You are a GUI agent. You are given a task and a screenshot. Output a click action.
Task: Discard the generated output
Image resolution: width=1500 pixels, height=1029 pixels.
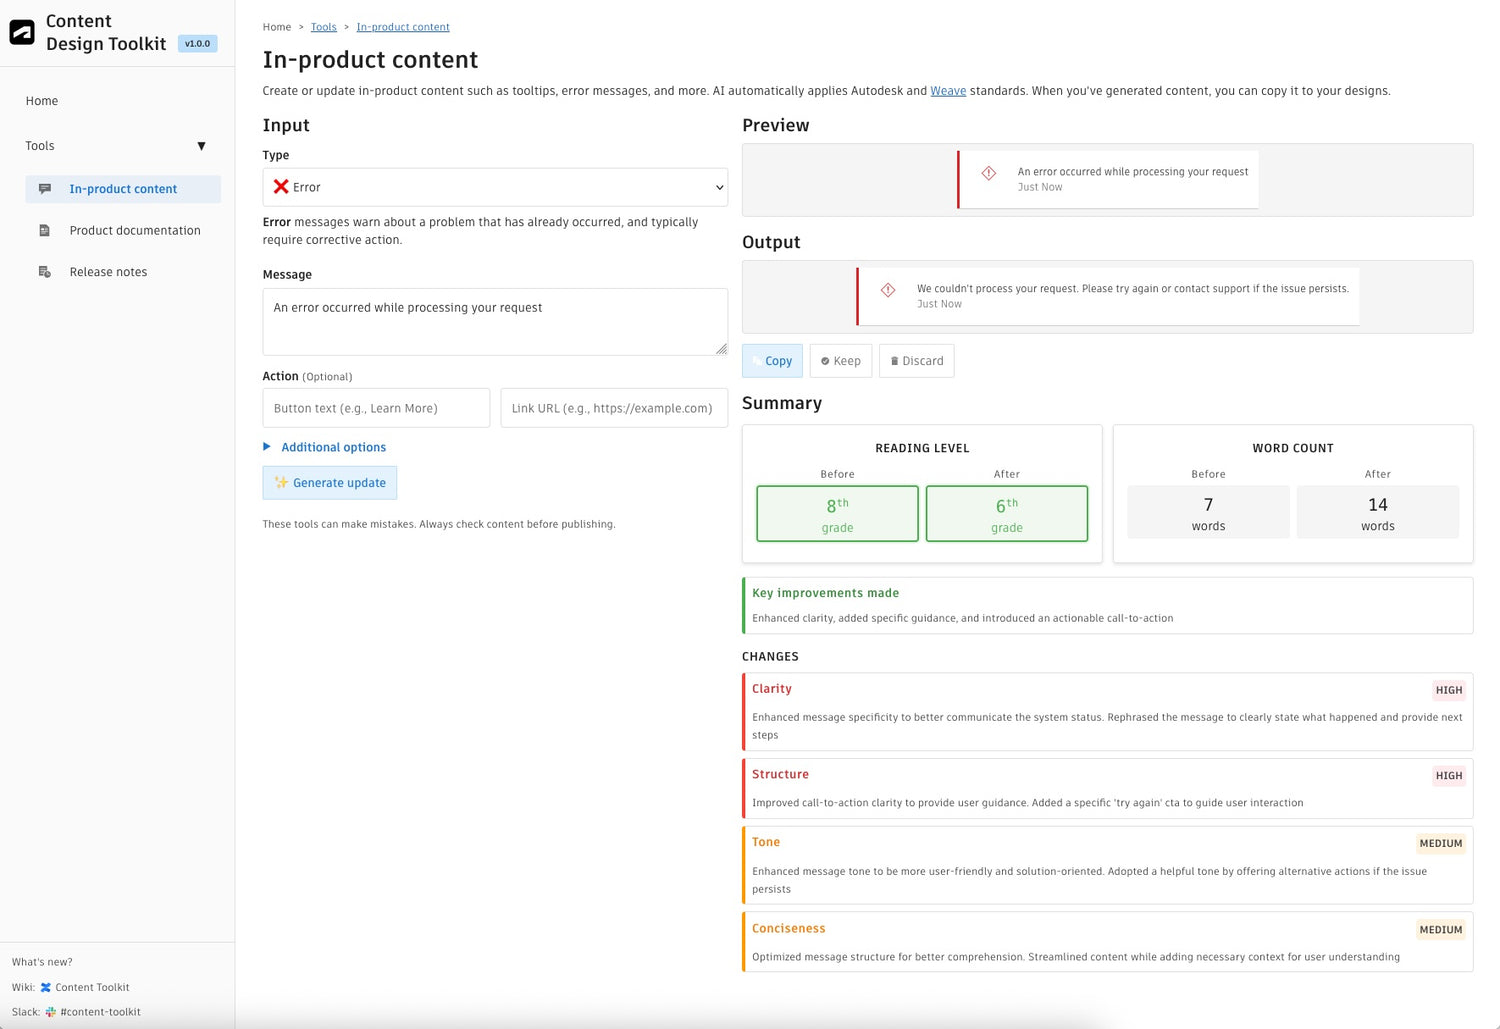pyautogui.click(x=916, y=361)
